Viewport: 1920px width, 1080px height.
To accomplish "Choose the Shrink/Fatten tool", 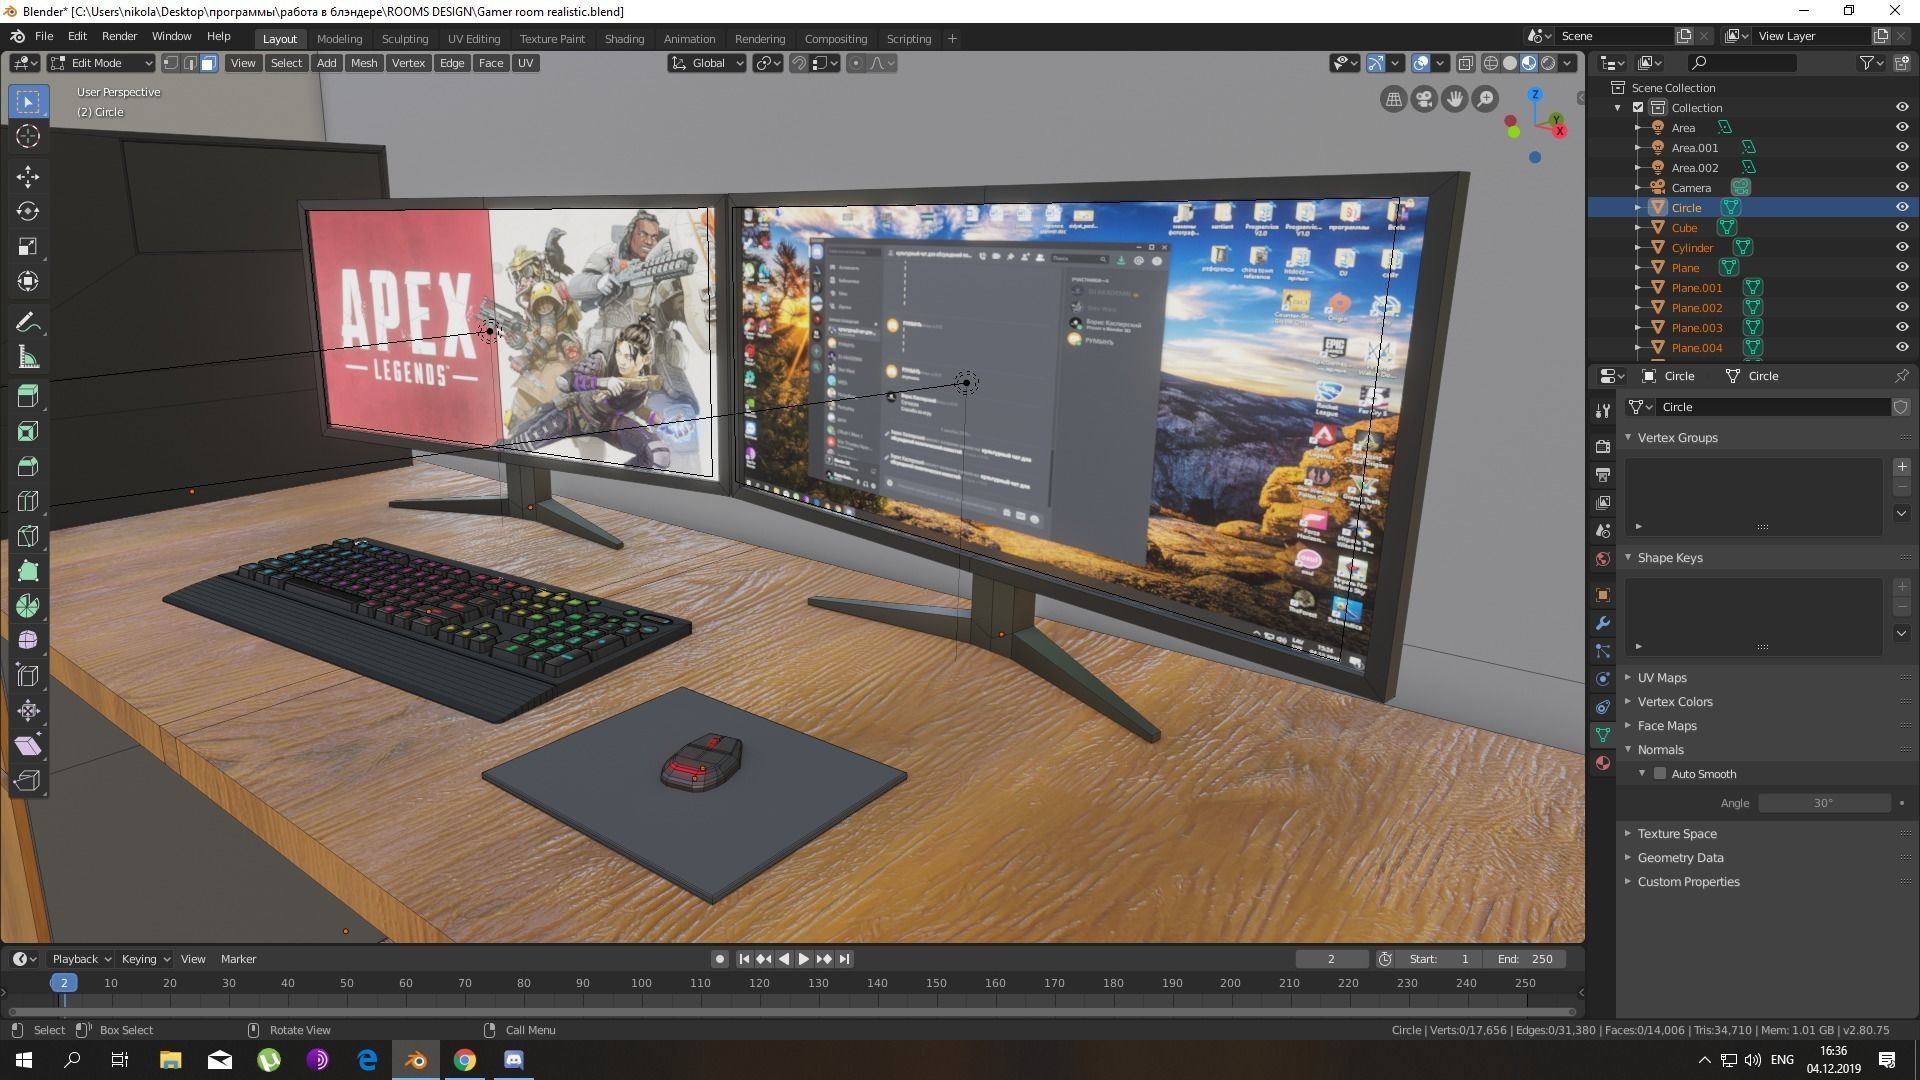I will [28, 711].
